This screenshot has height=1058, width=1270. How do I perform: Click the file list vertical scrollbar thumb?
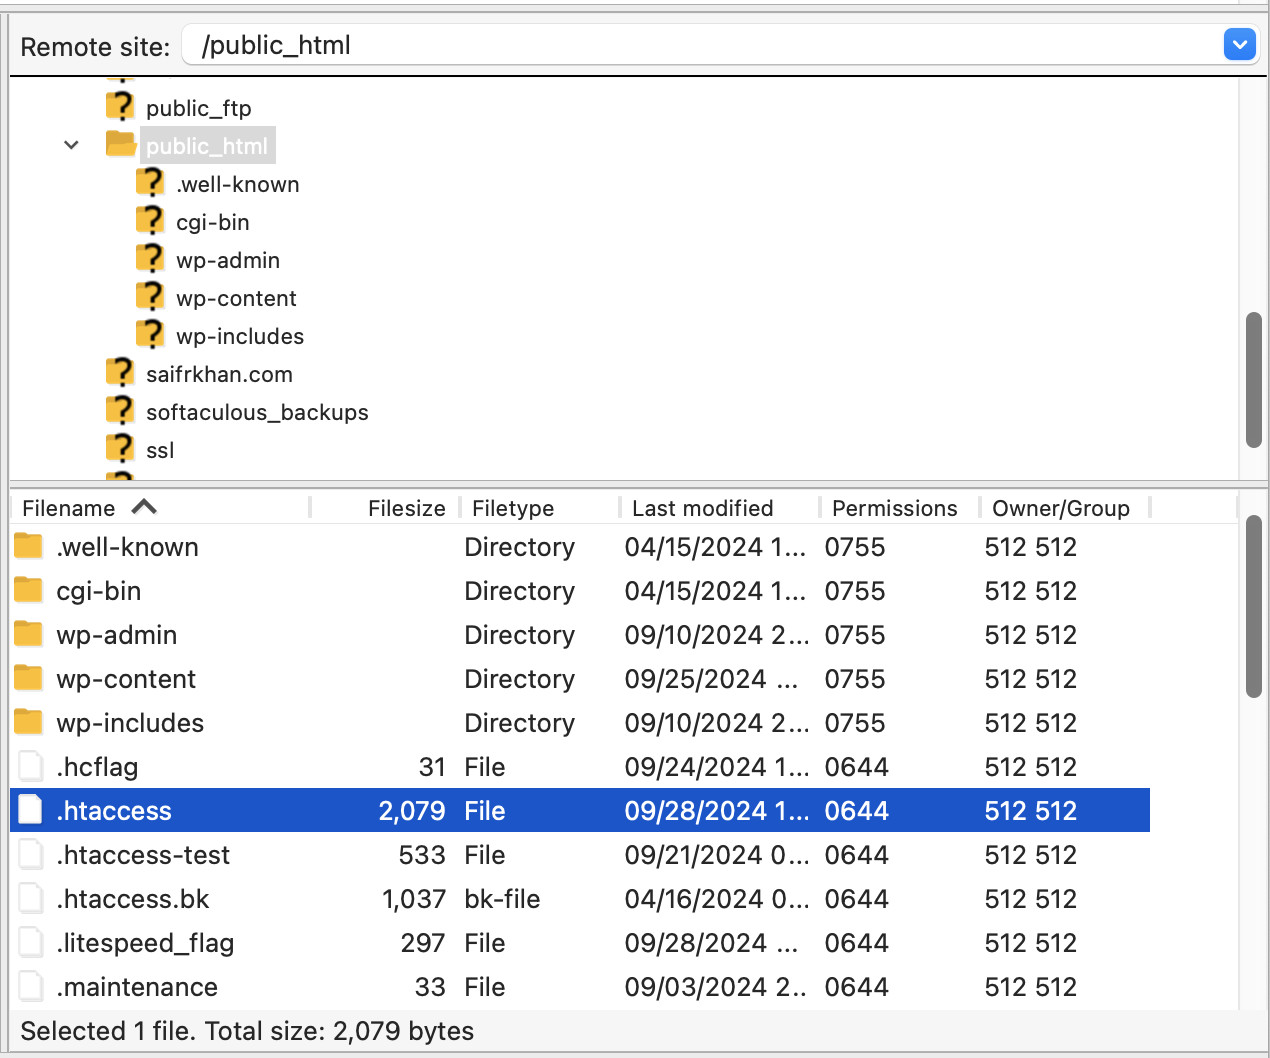tap(1254, 606)
